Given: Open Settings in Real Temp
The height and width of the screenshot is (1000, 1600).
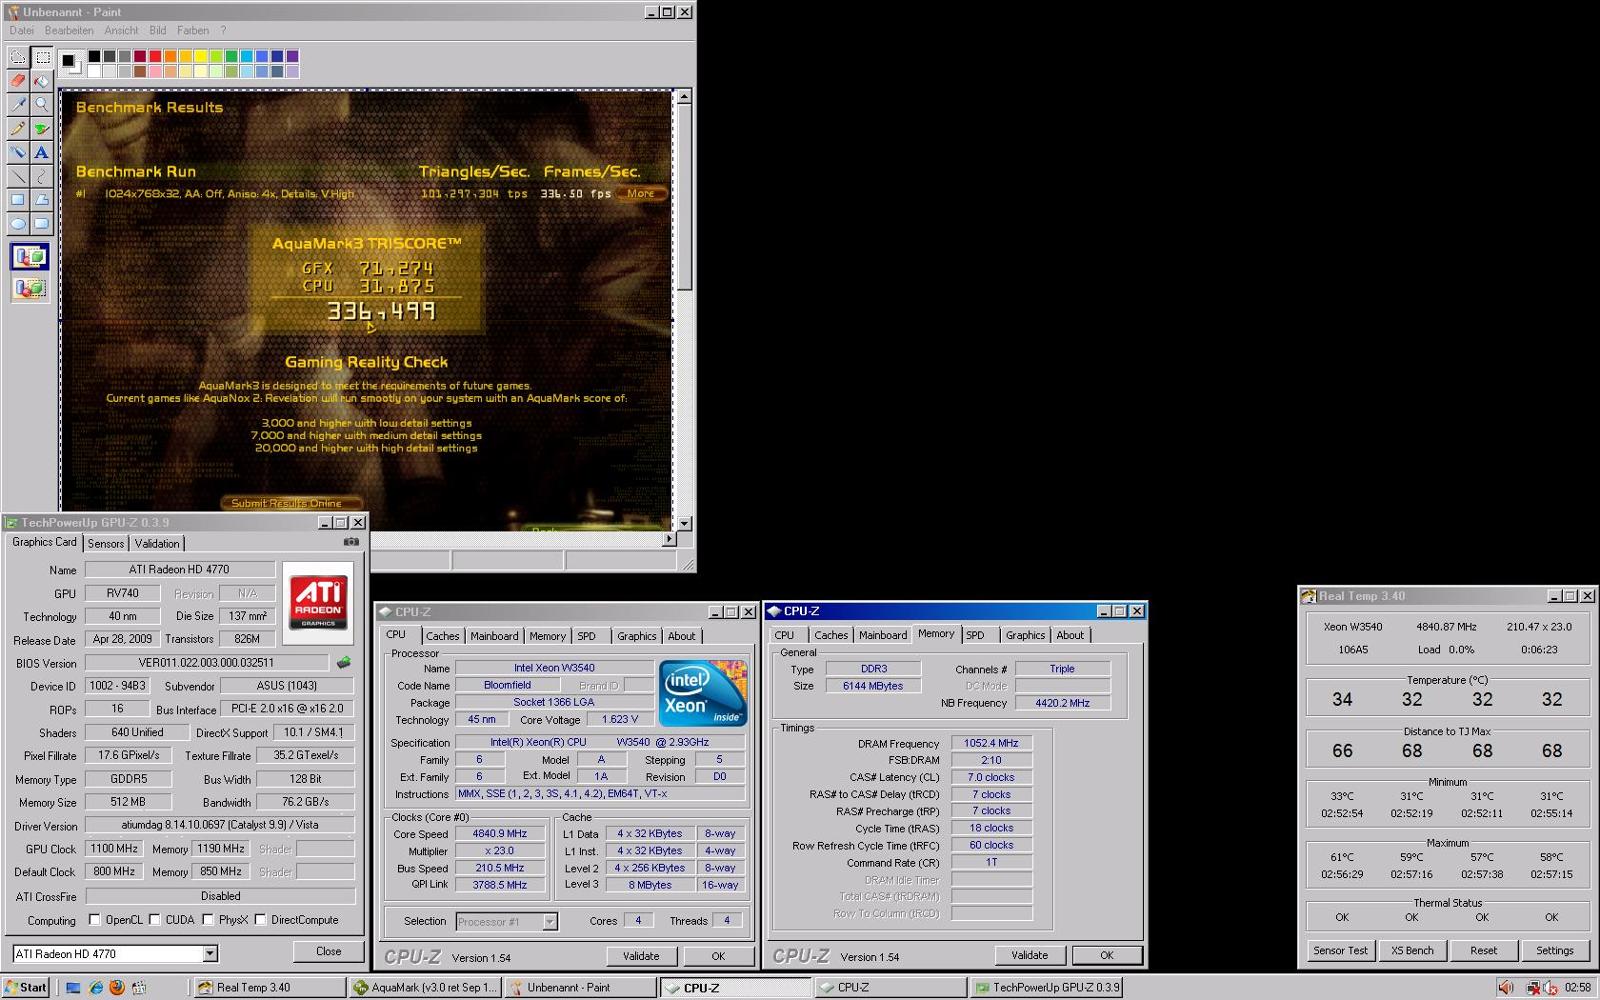Looking at the screenshot, I should 1555,950.
